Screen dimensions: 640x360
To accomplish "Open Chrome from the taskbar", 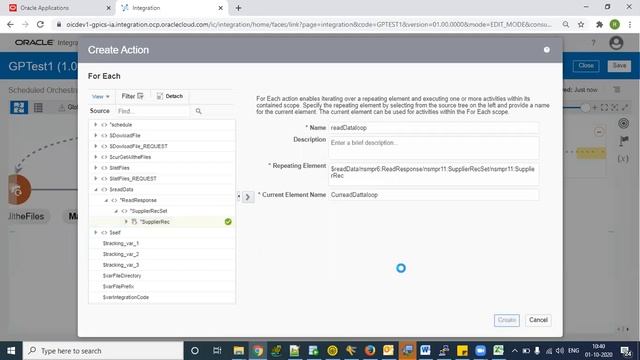I will pos(257,351).
